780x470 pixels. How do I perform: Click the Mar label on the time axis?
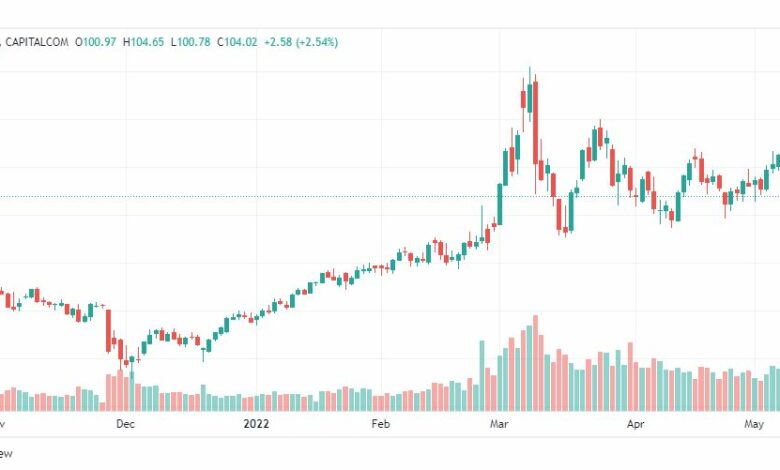(x=499, y=424)
